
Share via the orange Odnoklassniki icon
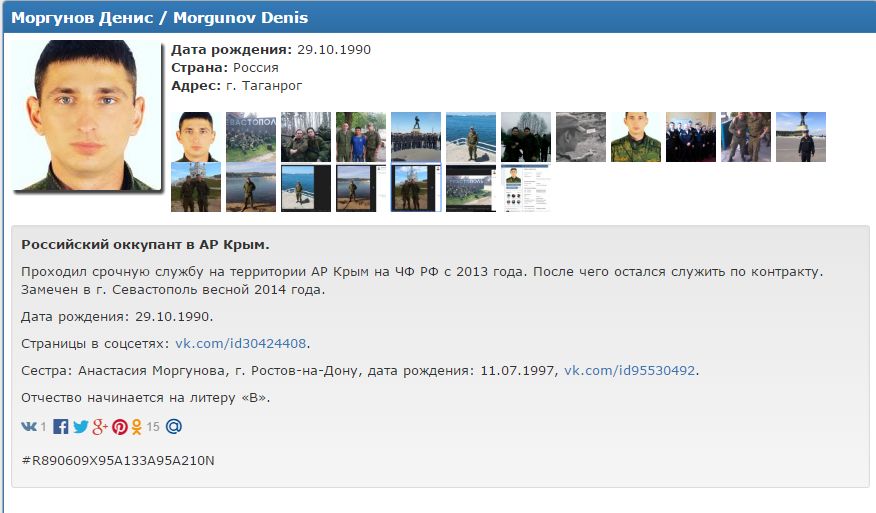coord(137,427)
